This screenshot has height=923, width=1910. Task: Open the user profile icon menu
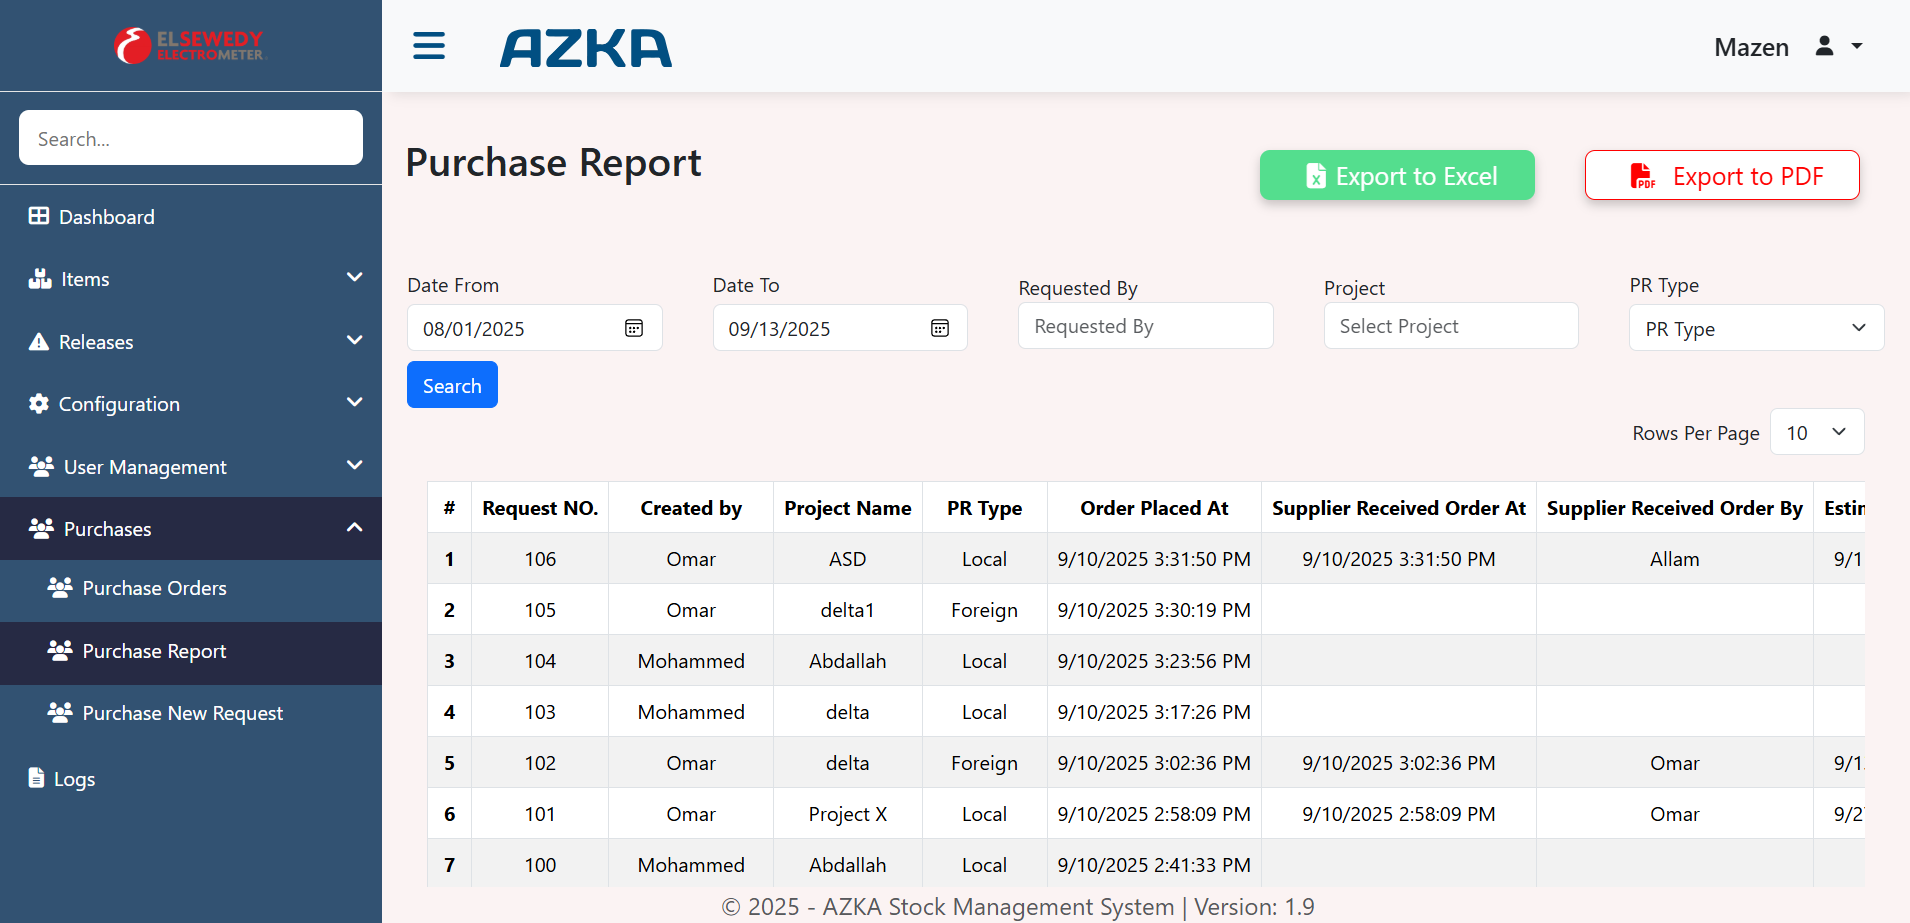point(1838,46)
